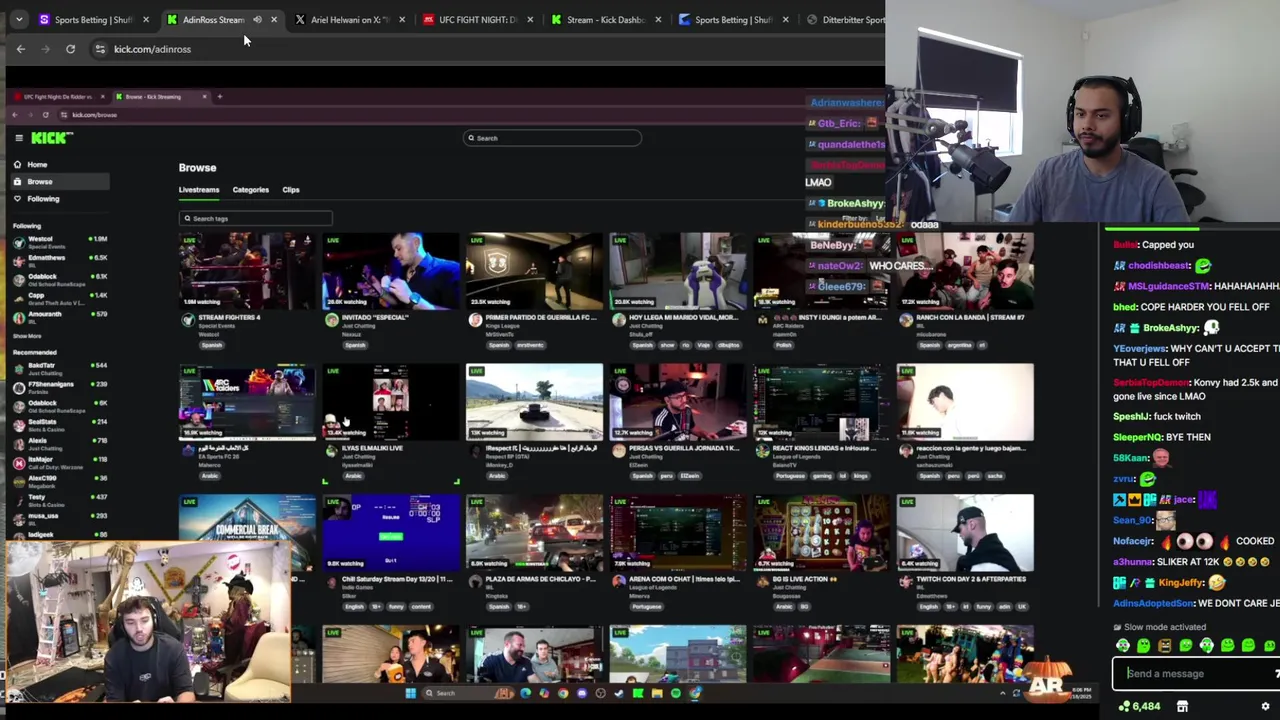Open the channel points shop icon
The image size is (1280, 720).
[1182, 707]
